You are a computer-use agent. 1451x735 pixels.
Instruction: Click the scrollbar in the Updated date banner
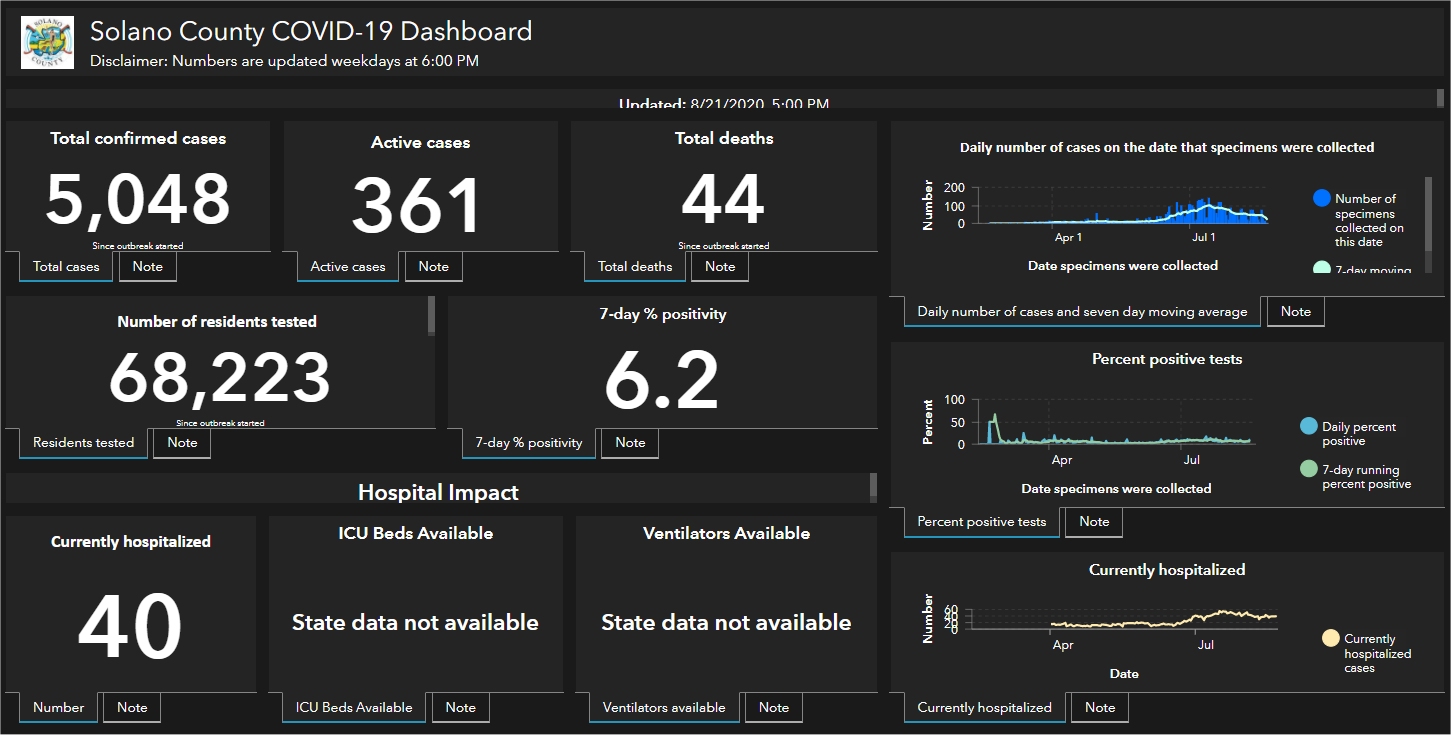click(x=1440, y=98)
